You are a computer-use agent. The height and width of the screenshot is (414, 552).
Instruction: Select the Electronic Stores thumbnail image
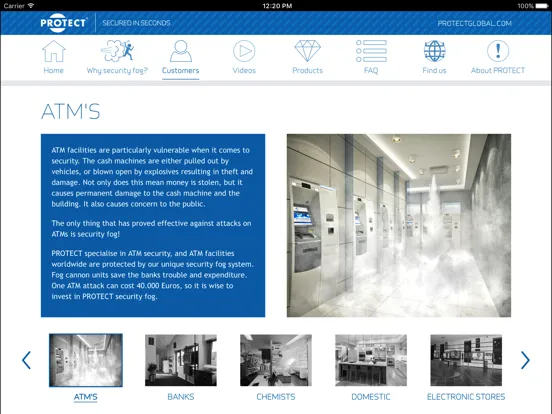(x=466, y=360)
